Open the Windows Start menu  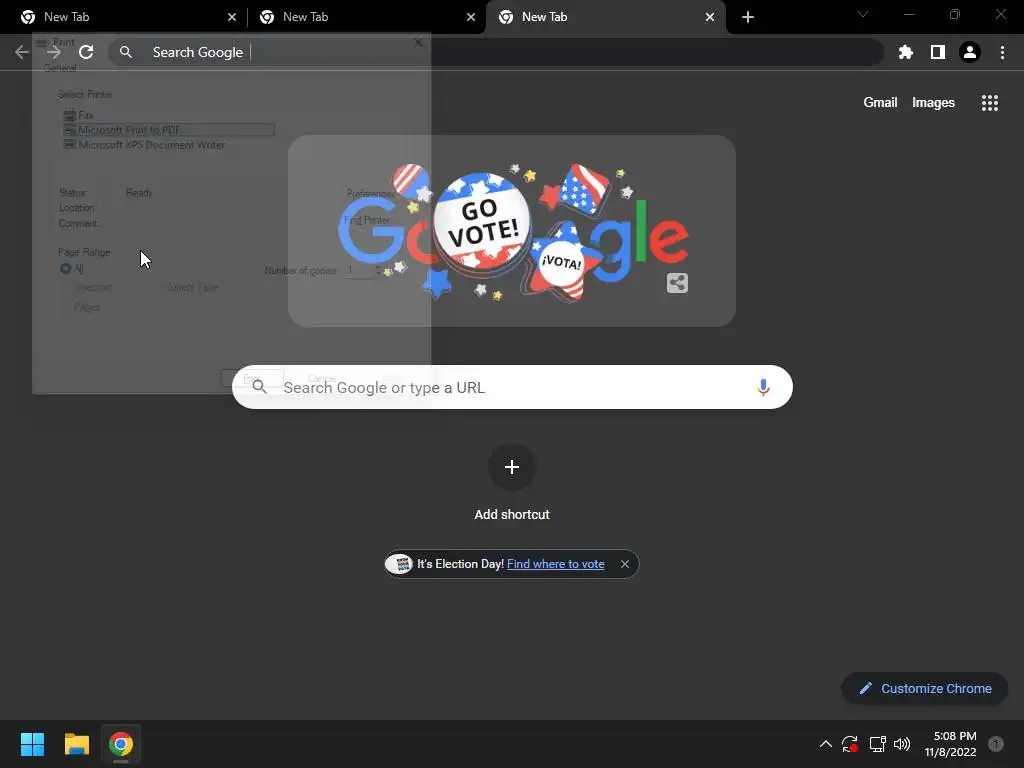(x=32, y=744)
